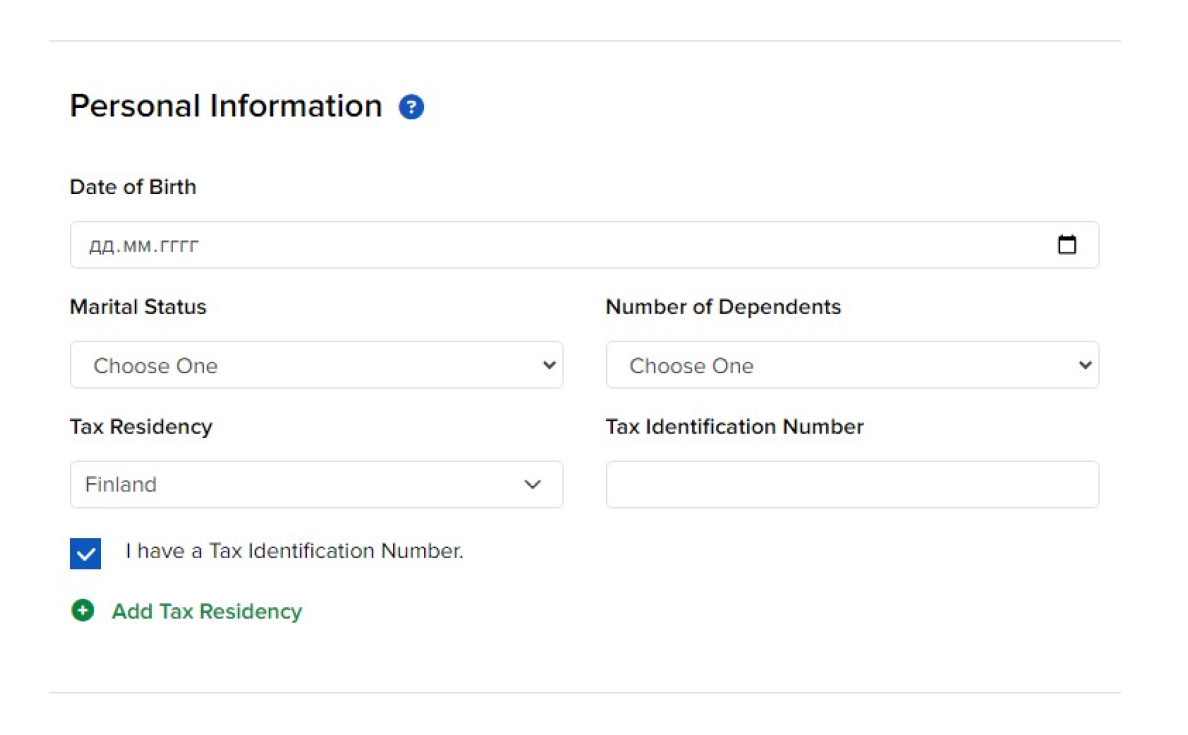Click the chevron on the Marital Status dropdown
Screen dimensions: 1188x735
point(549,365)
